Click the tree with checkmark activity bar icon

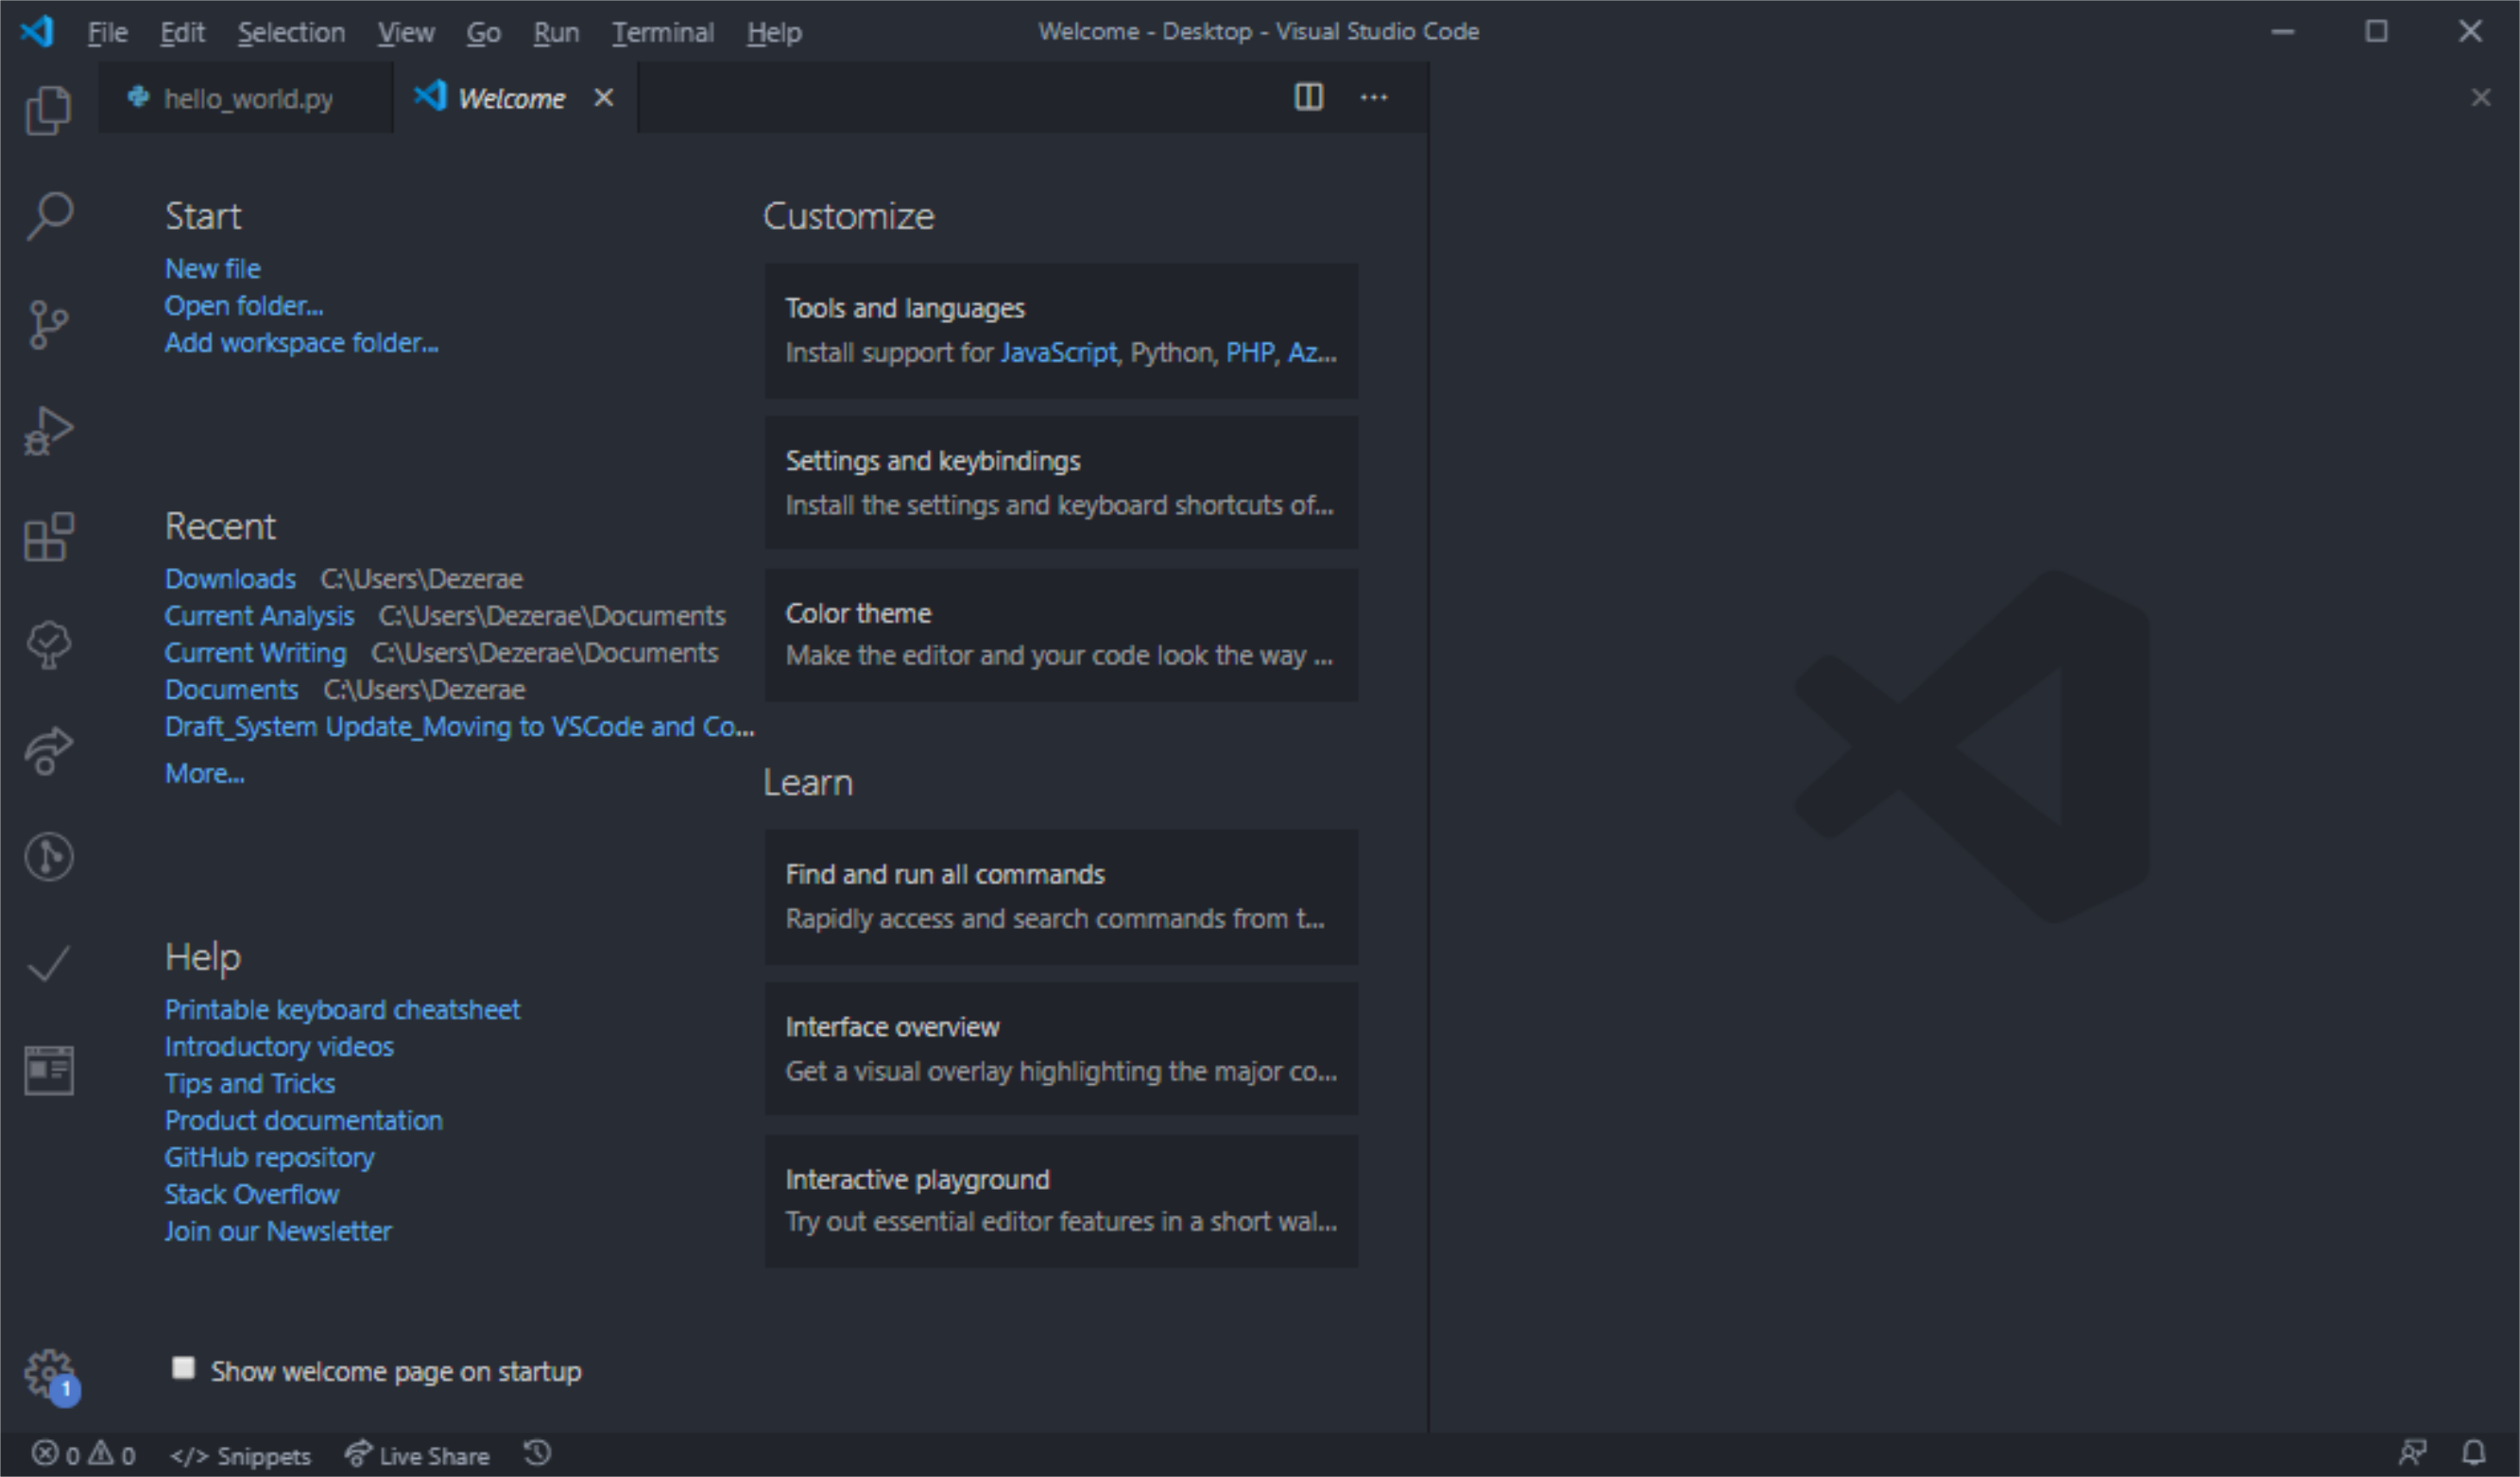48,645
